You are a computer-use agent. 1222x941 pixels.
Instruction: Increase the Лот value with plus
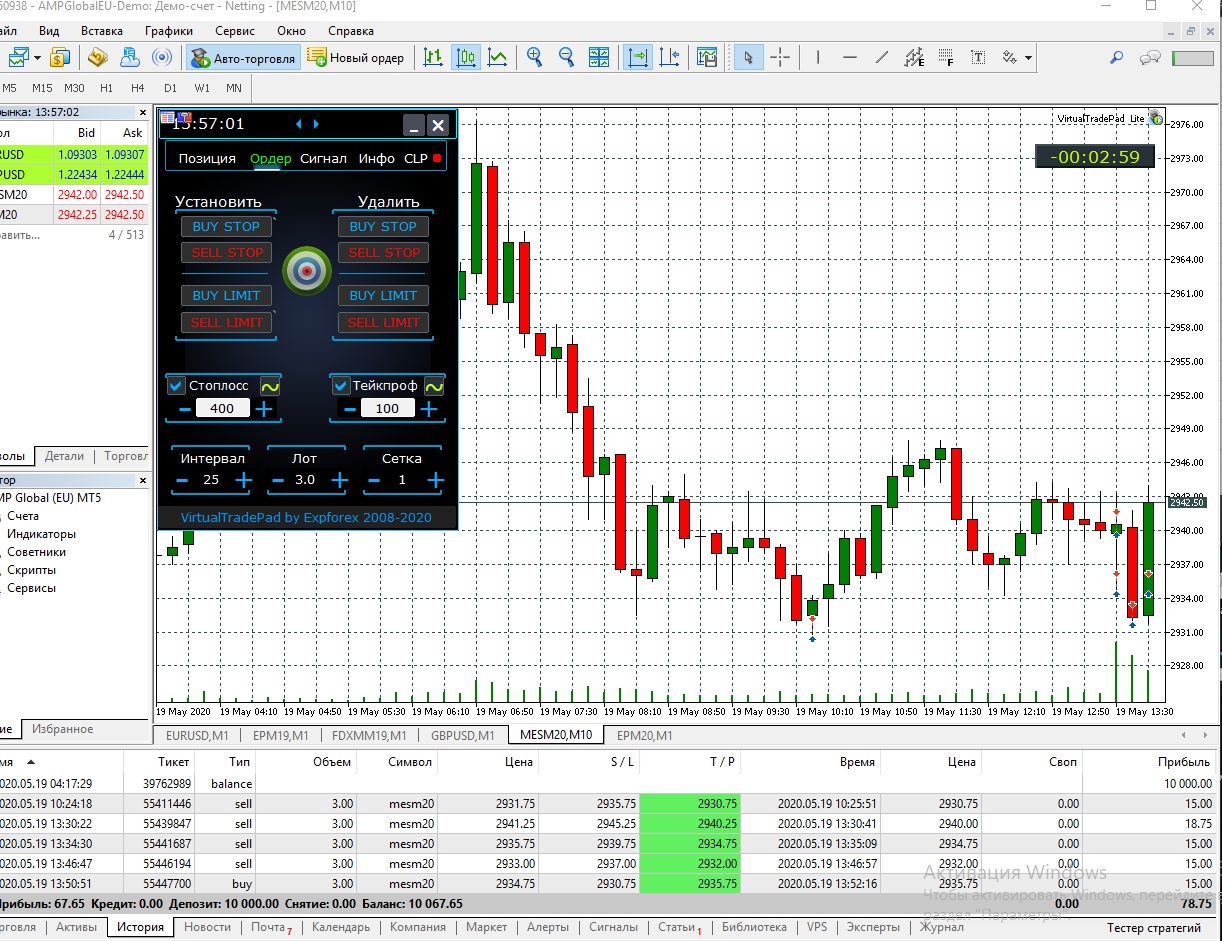[339, 480]
